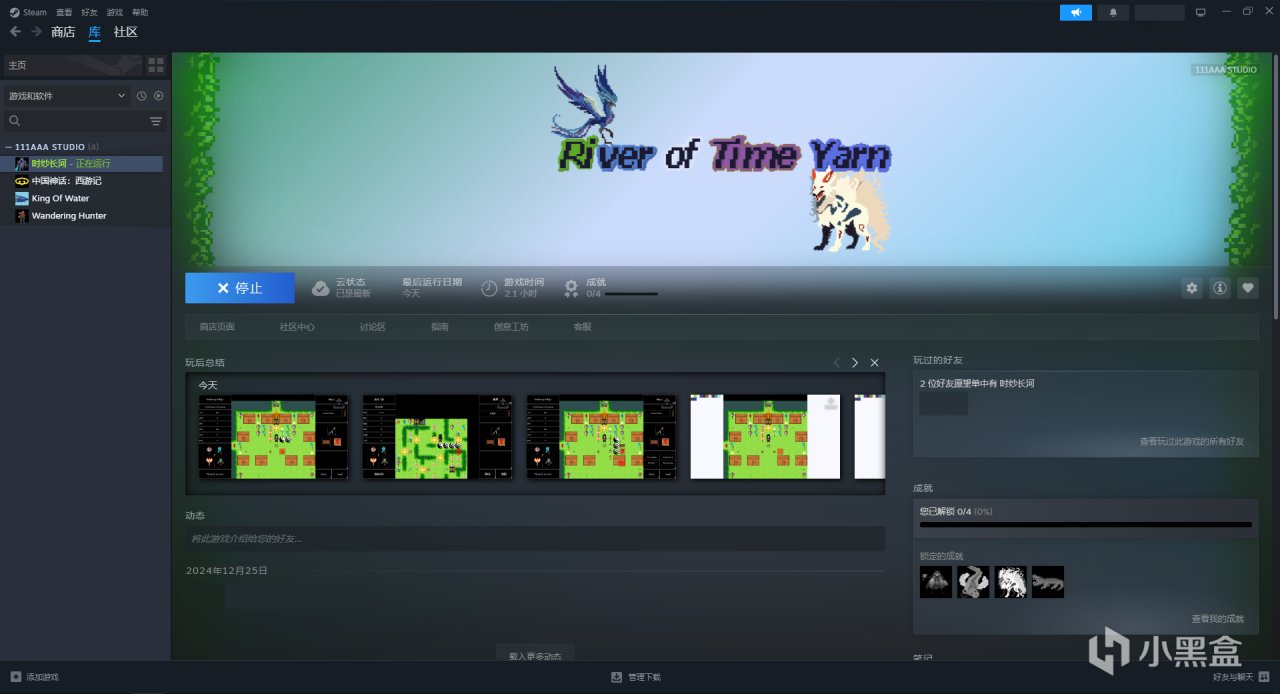Open the second screenshot thumbnail with maze
Screen dimensions: 1280x694
coord(437,437)
